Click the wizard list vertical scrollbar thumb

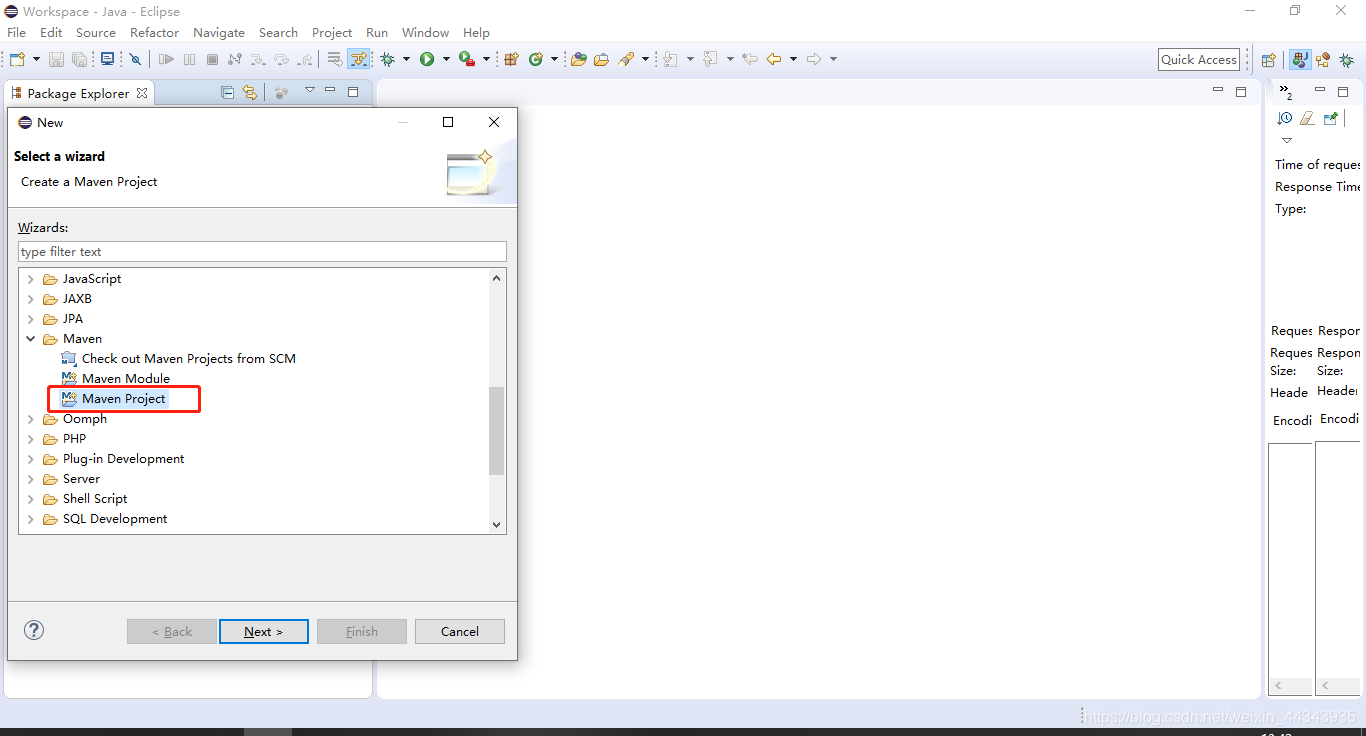[x=497, y=430]
